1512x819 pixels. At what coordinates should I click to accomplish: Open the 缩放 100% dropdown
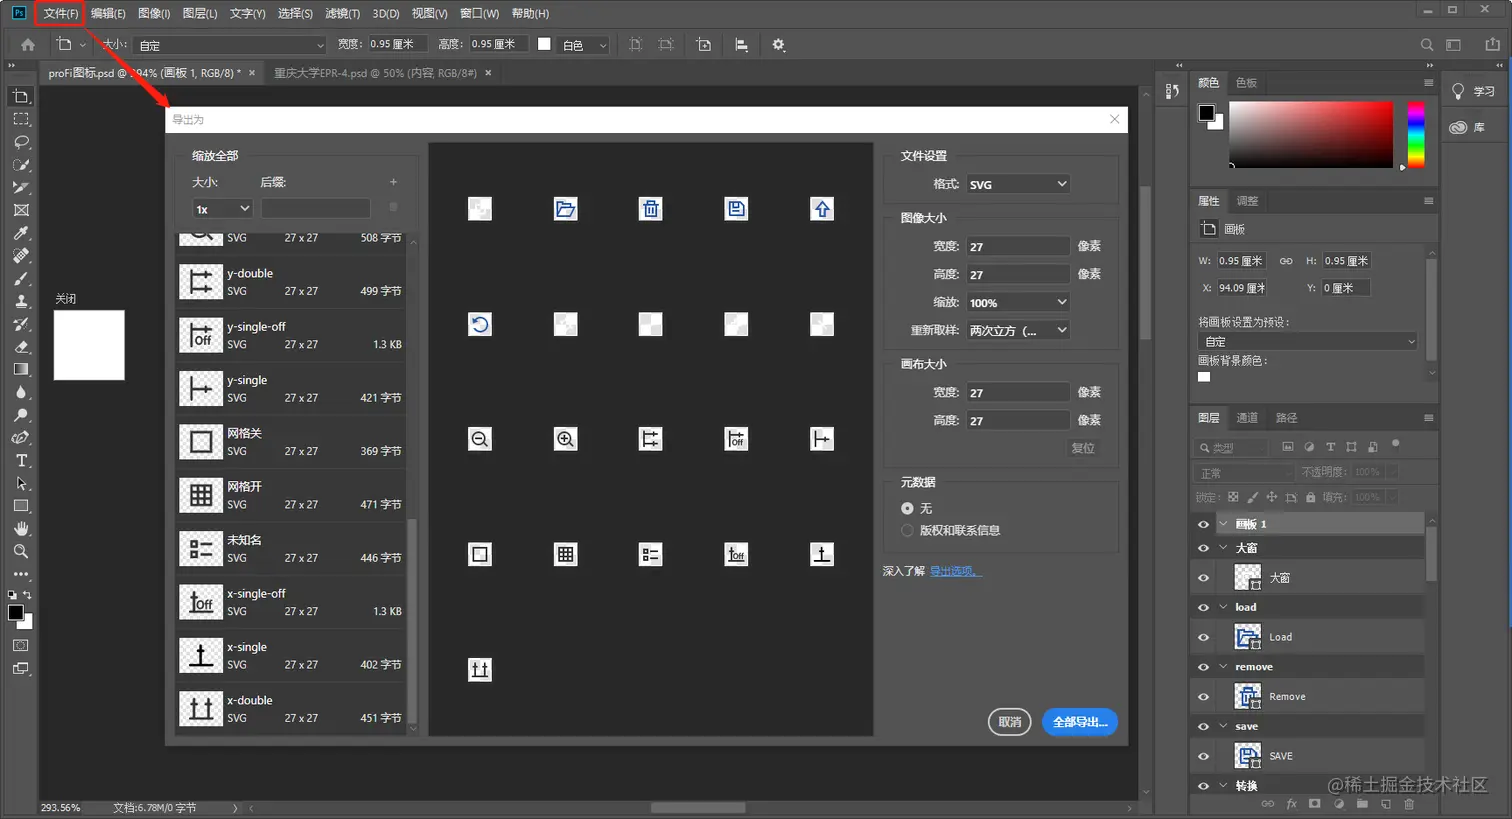coord(1017,302)
